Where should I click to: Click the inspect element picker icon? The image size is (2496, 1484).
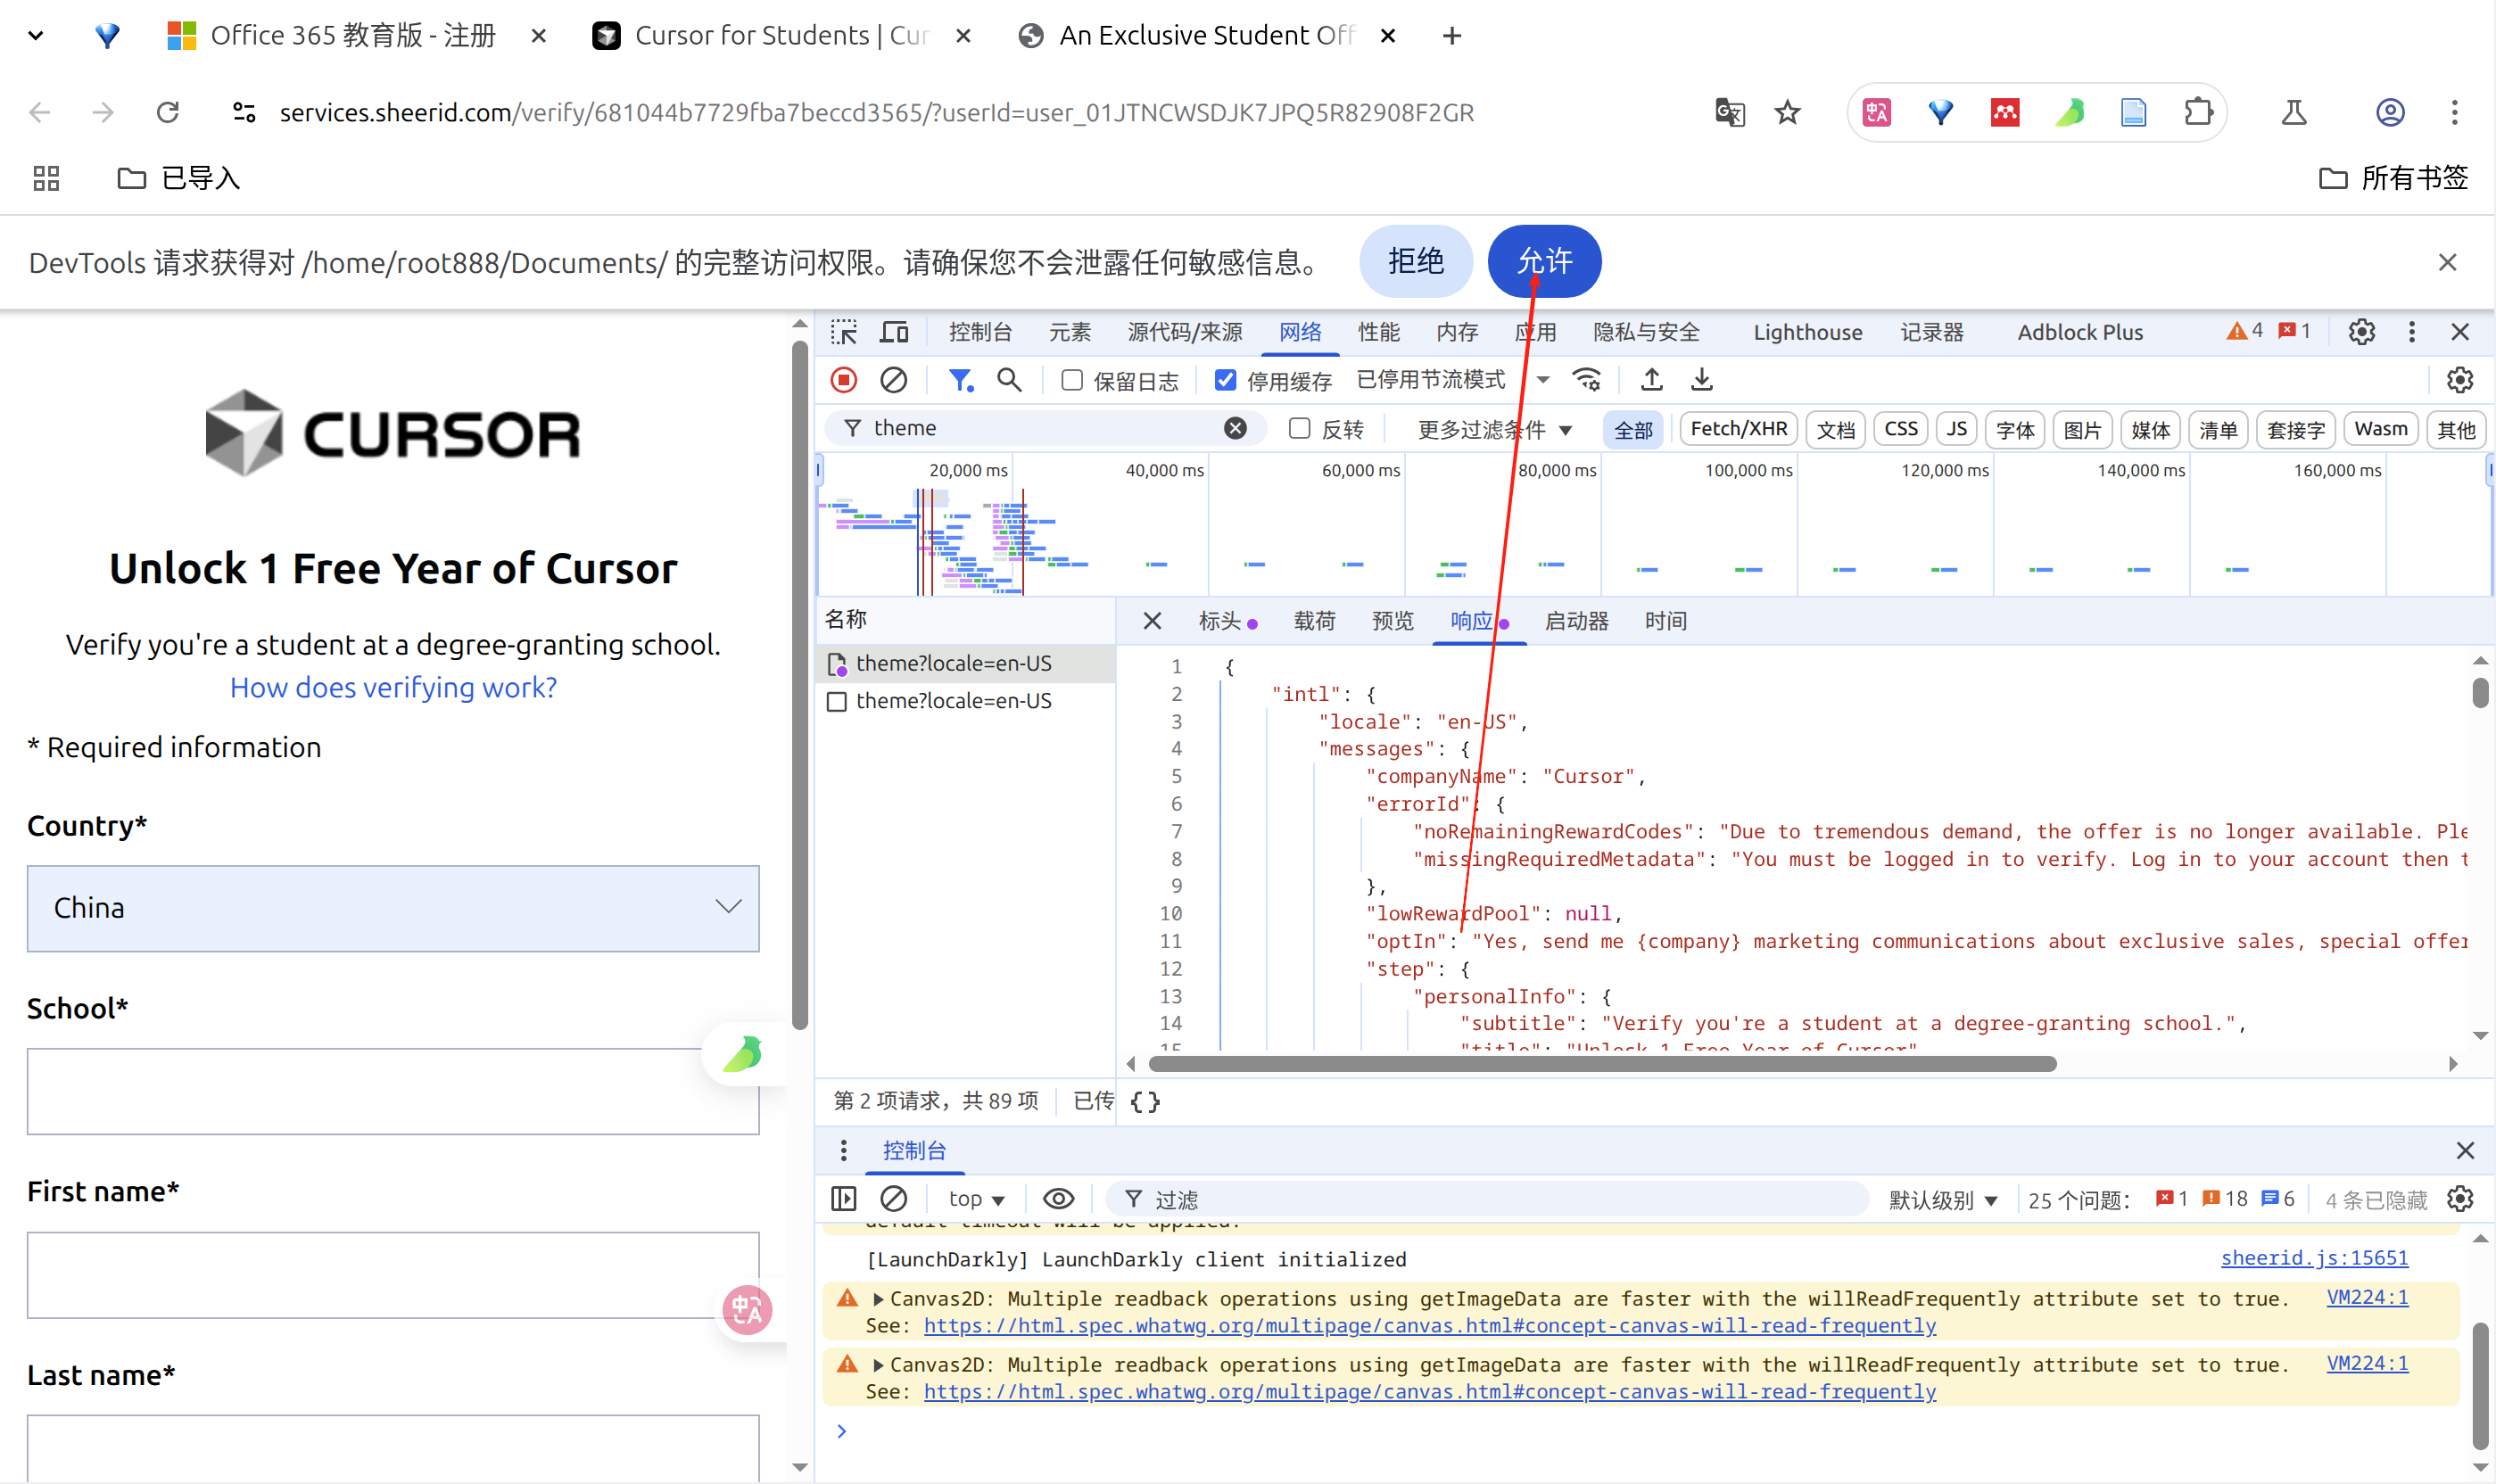(844, 333)
